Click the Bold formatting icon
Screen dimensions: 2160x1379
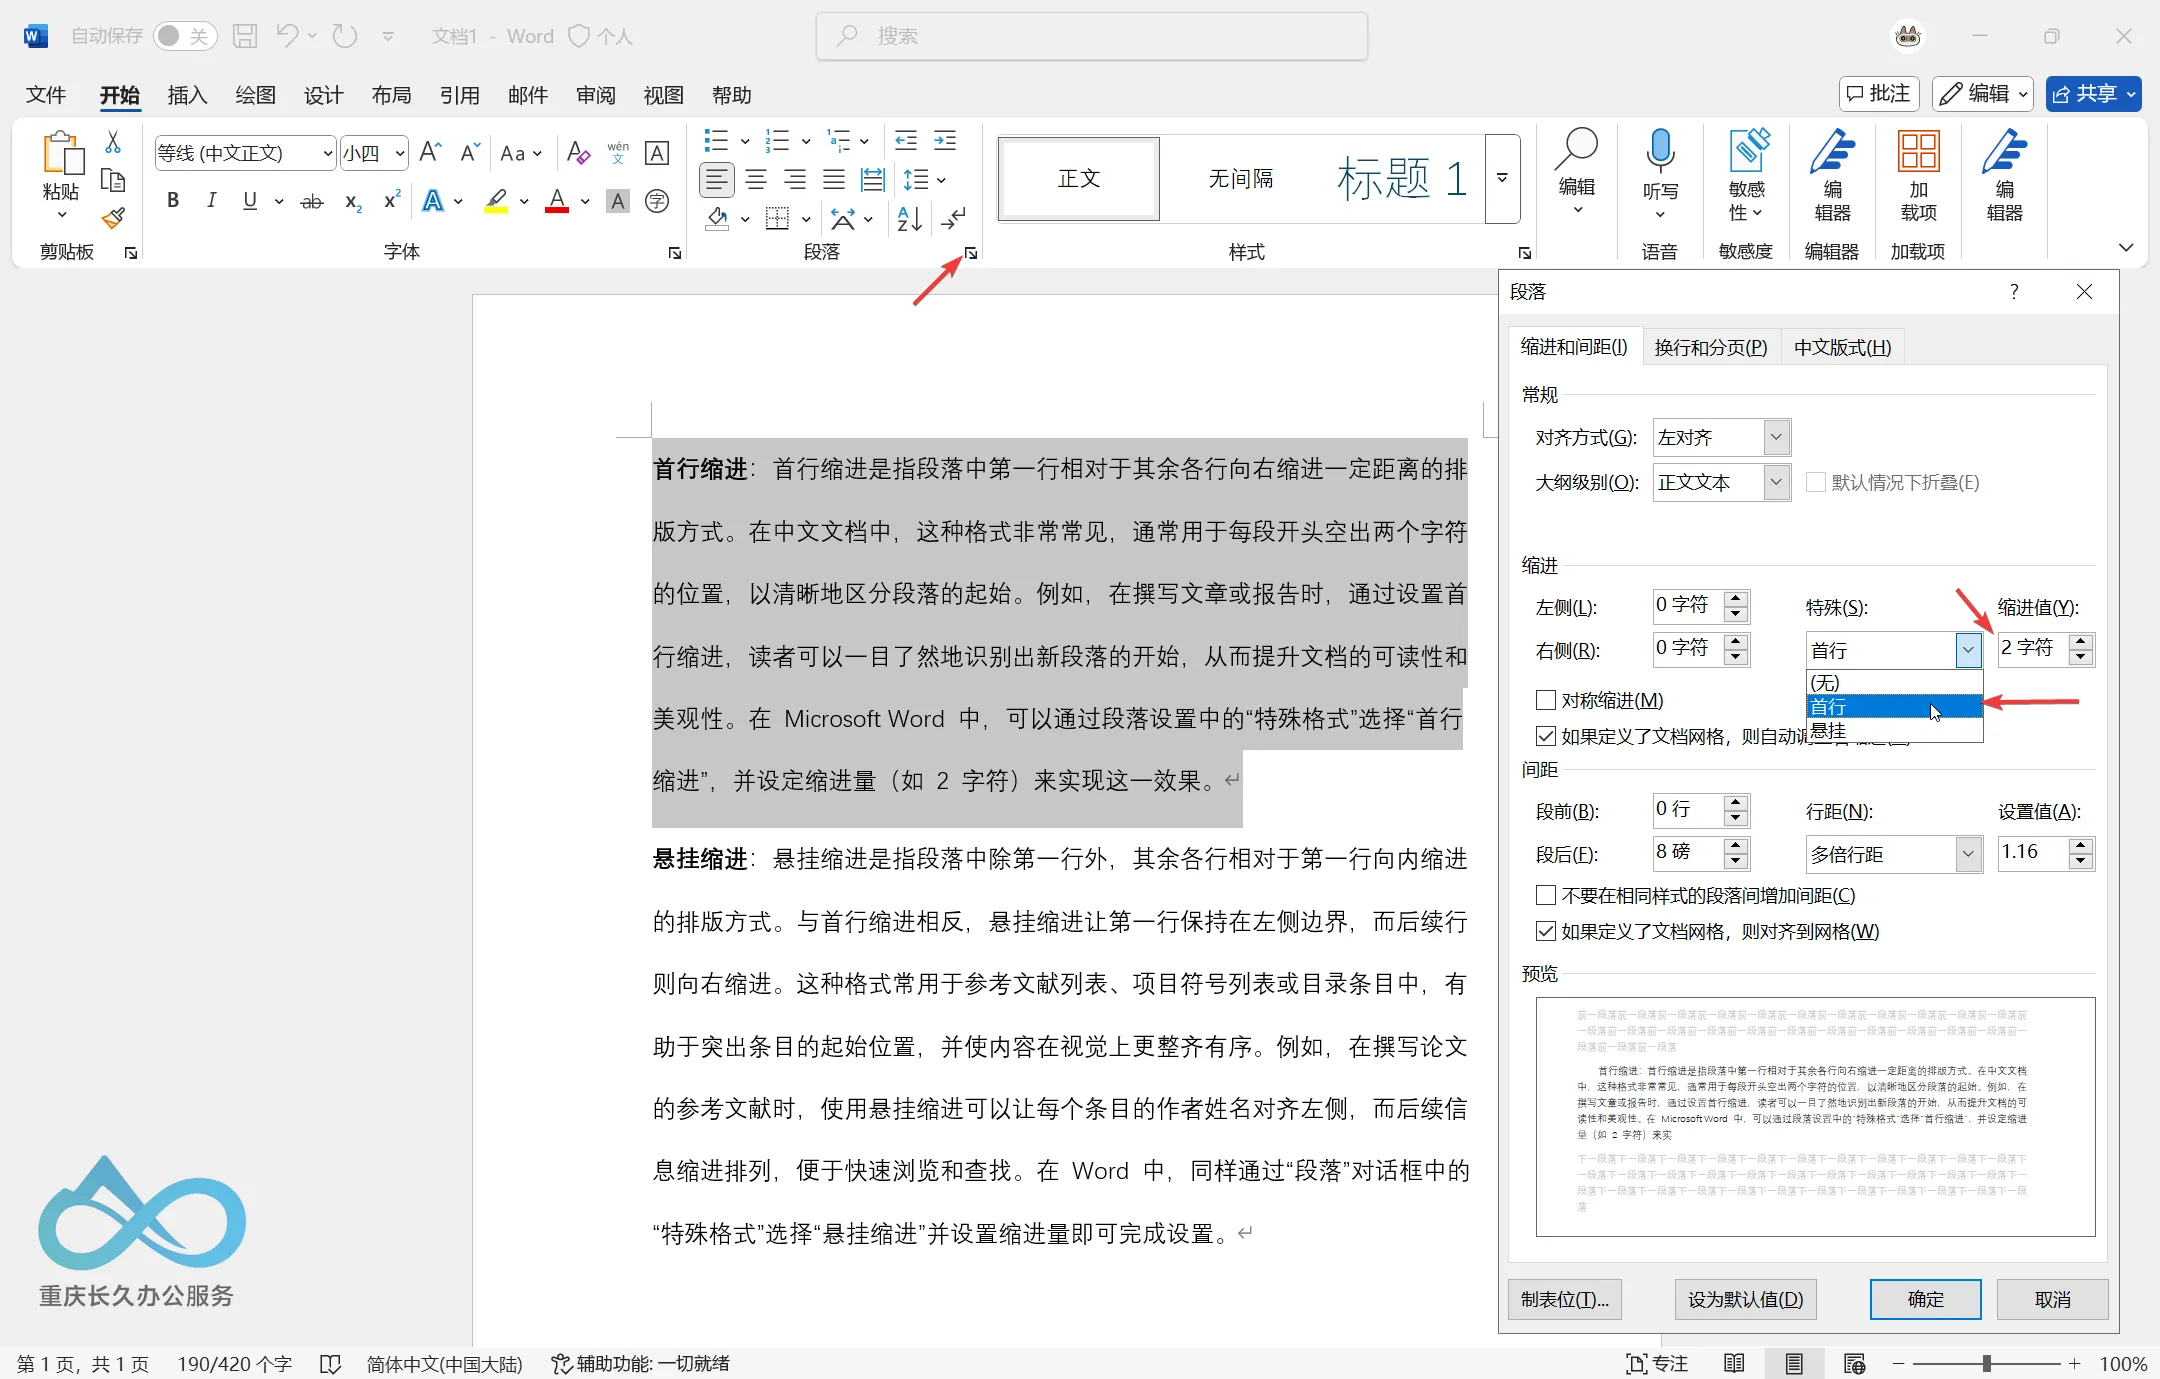click(x=173, y=201)
